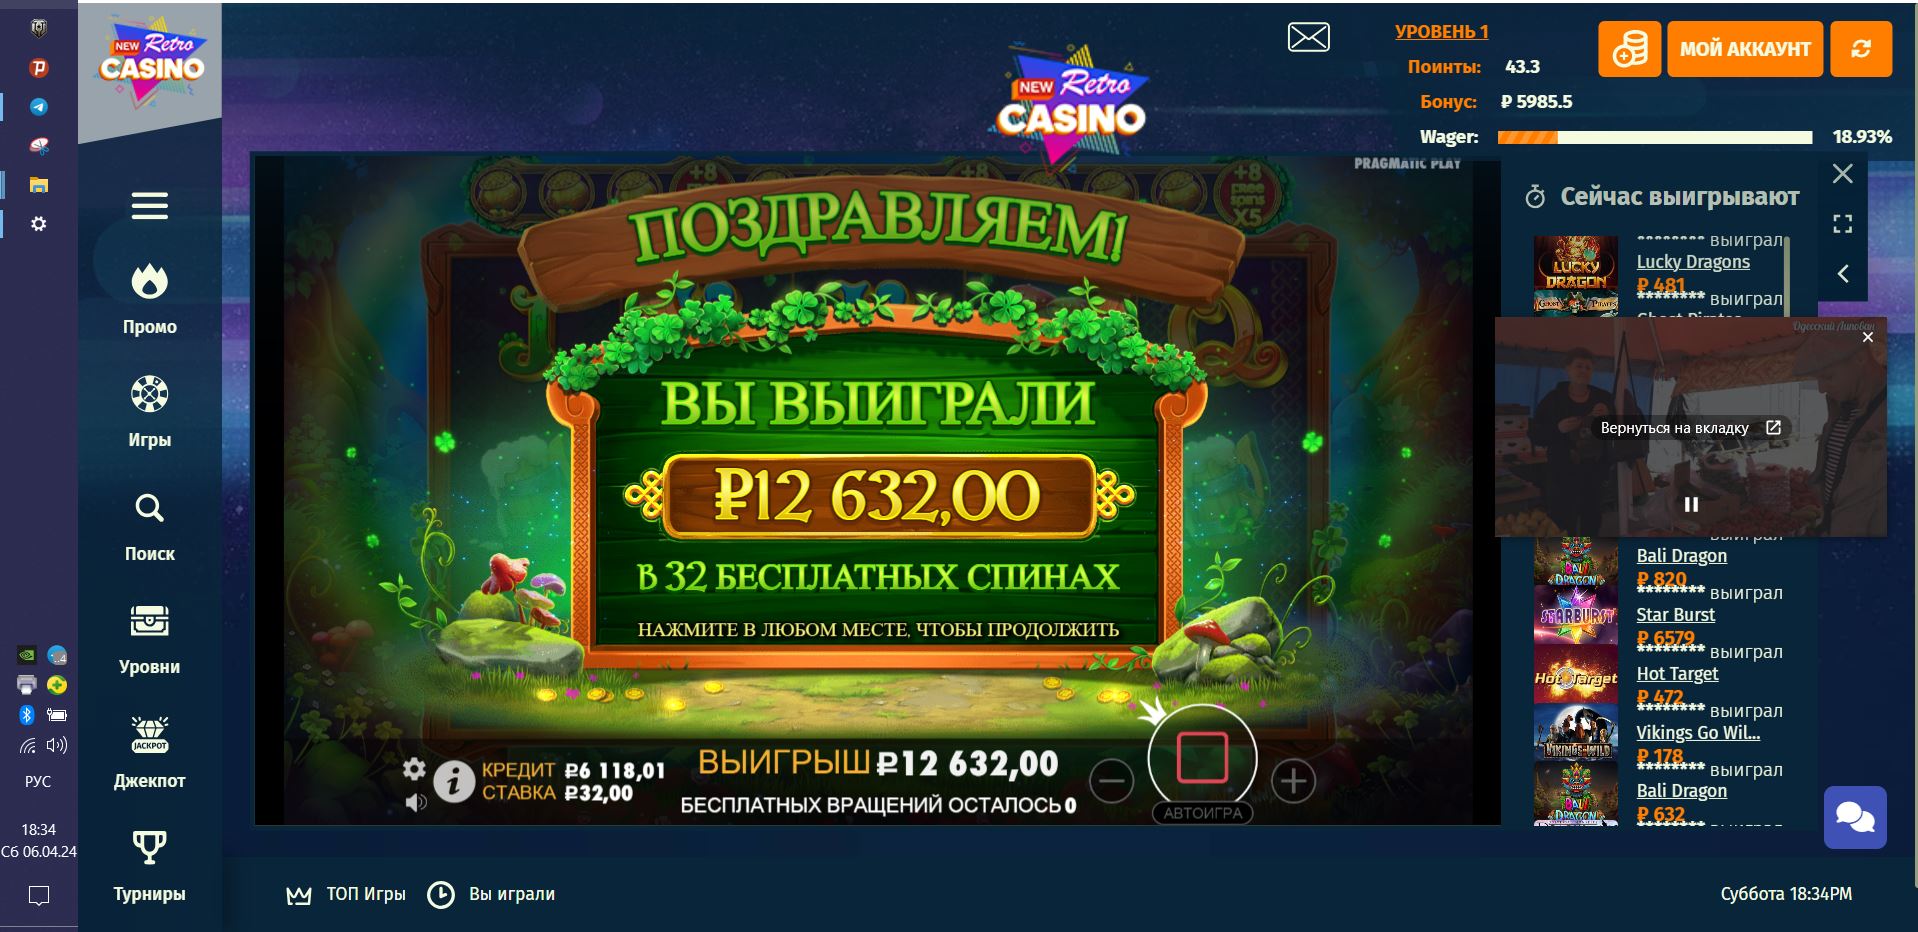Image resolution: width=1918 pixels, height=932 pixels.
Task: Open the Джекпот diamond icon section
Action: click(x=149, y=753)
